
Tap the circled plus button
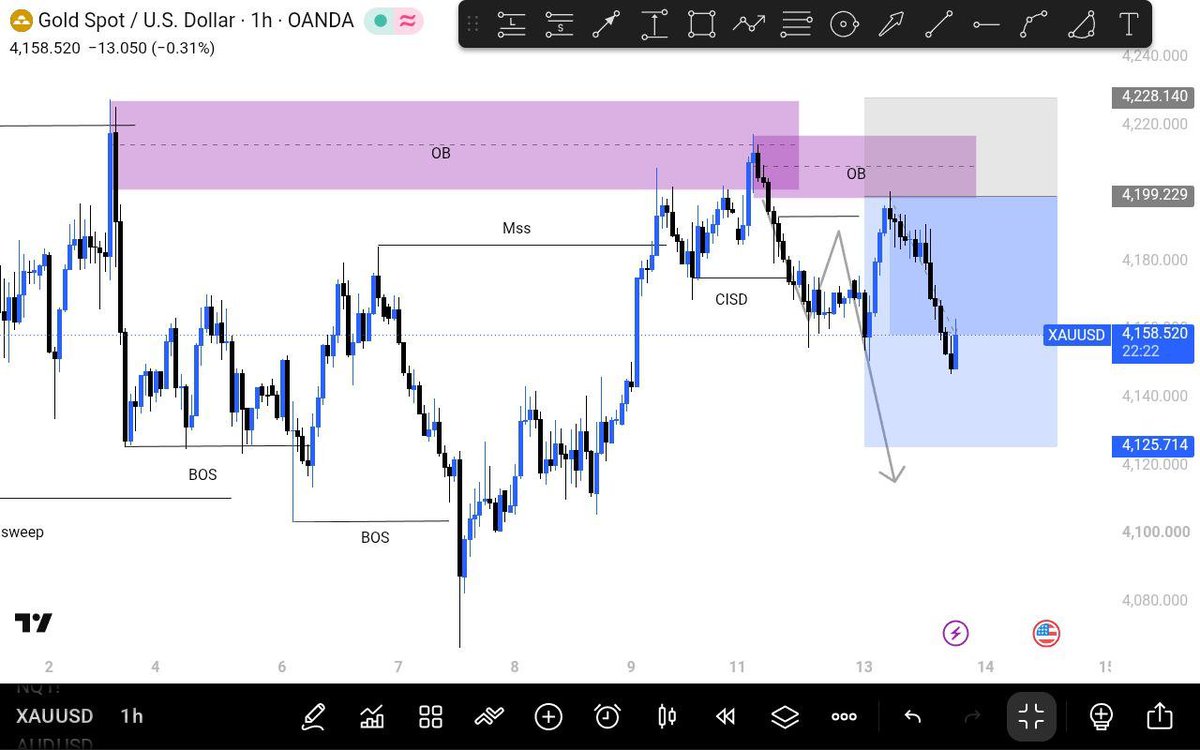click(548, 716)
